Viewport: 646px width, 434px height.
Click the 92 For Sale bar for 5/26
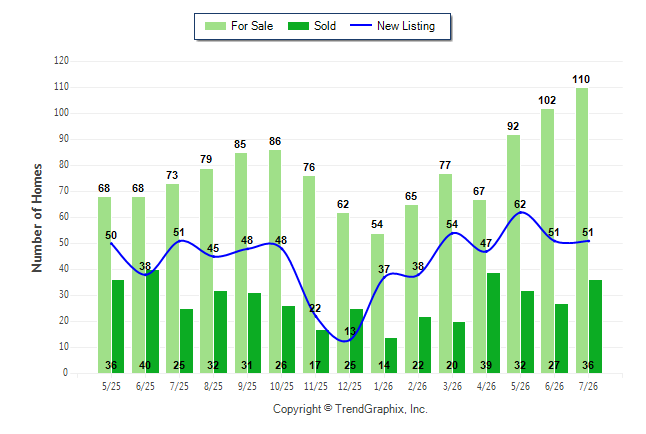pyautogui.click(x=514, y=254)
